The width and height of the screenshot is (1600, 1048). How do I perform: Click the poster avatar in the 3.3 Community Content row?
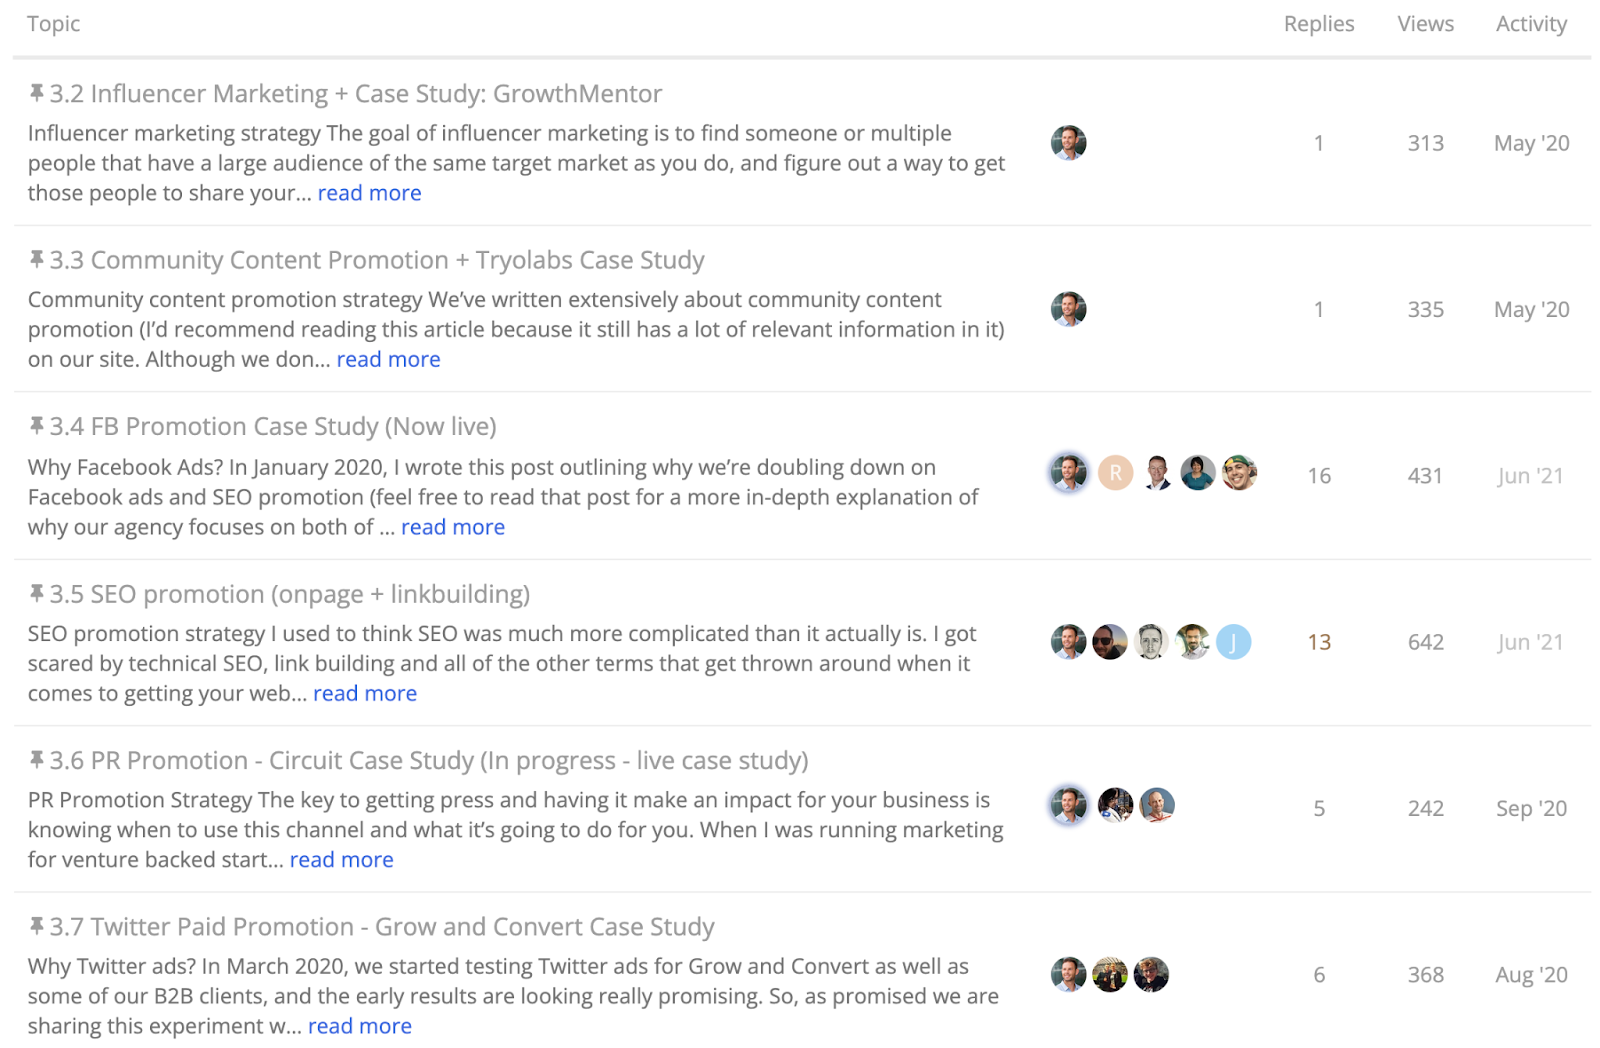coord(1069,309)
